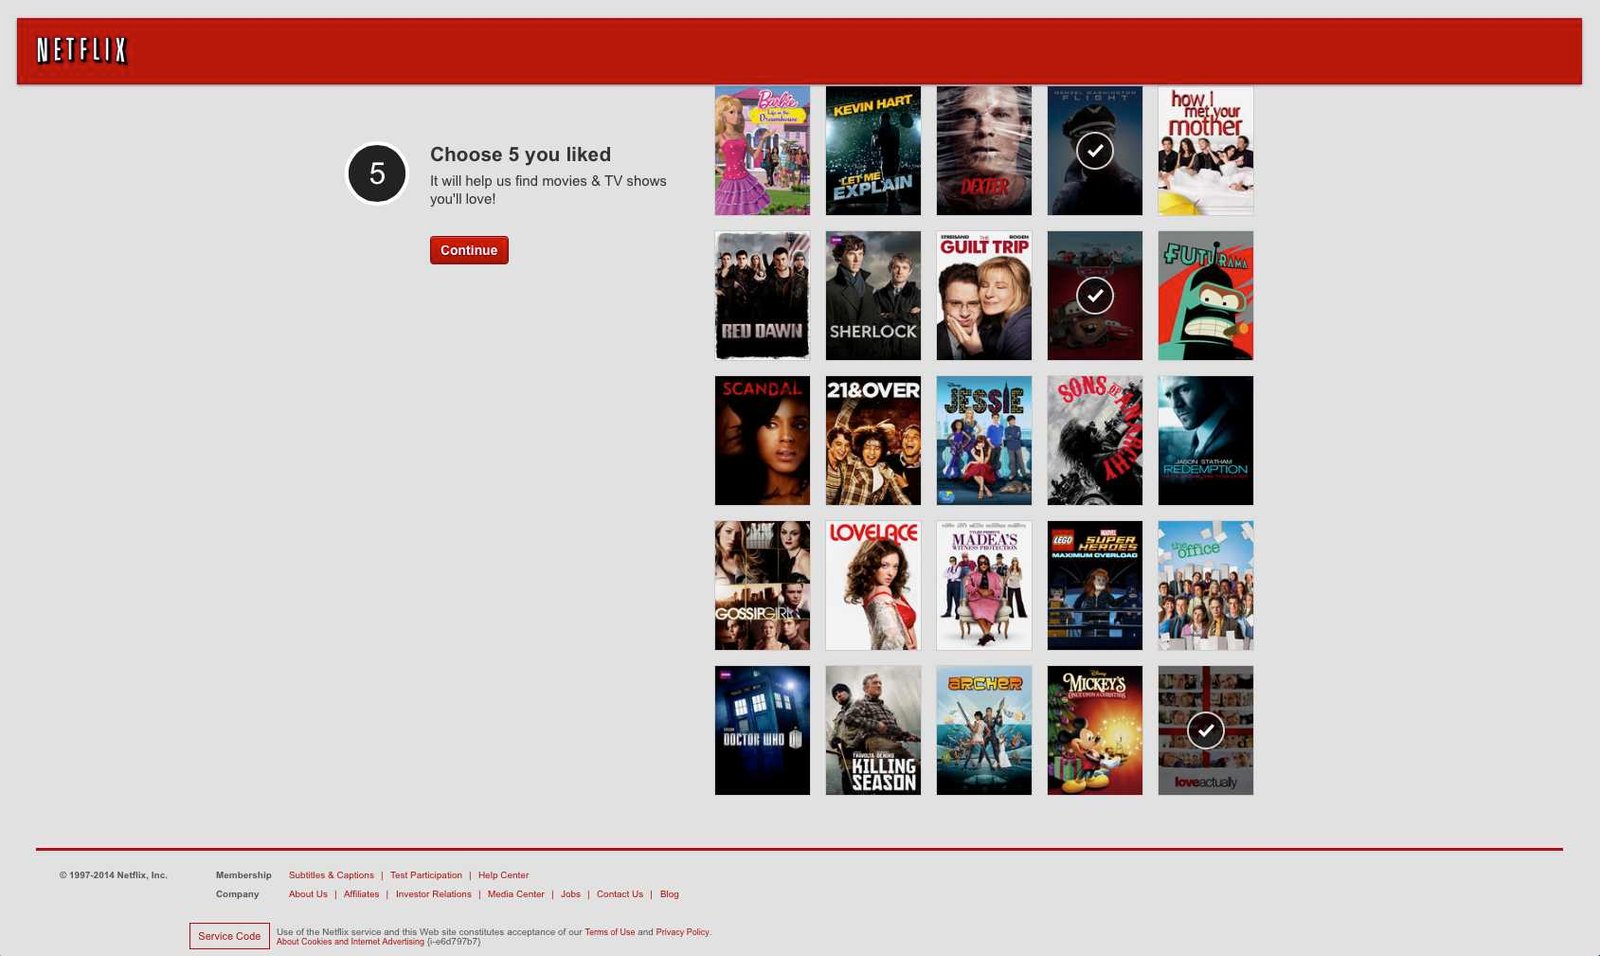1600x956 pixels.
Task: Open Investor Relations link
Action: [433, 894]
